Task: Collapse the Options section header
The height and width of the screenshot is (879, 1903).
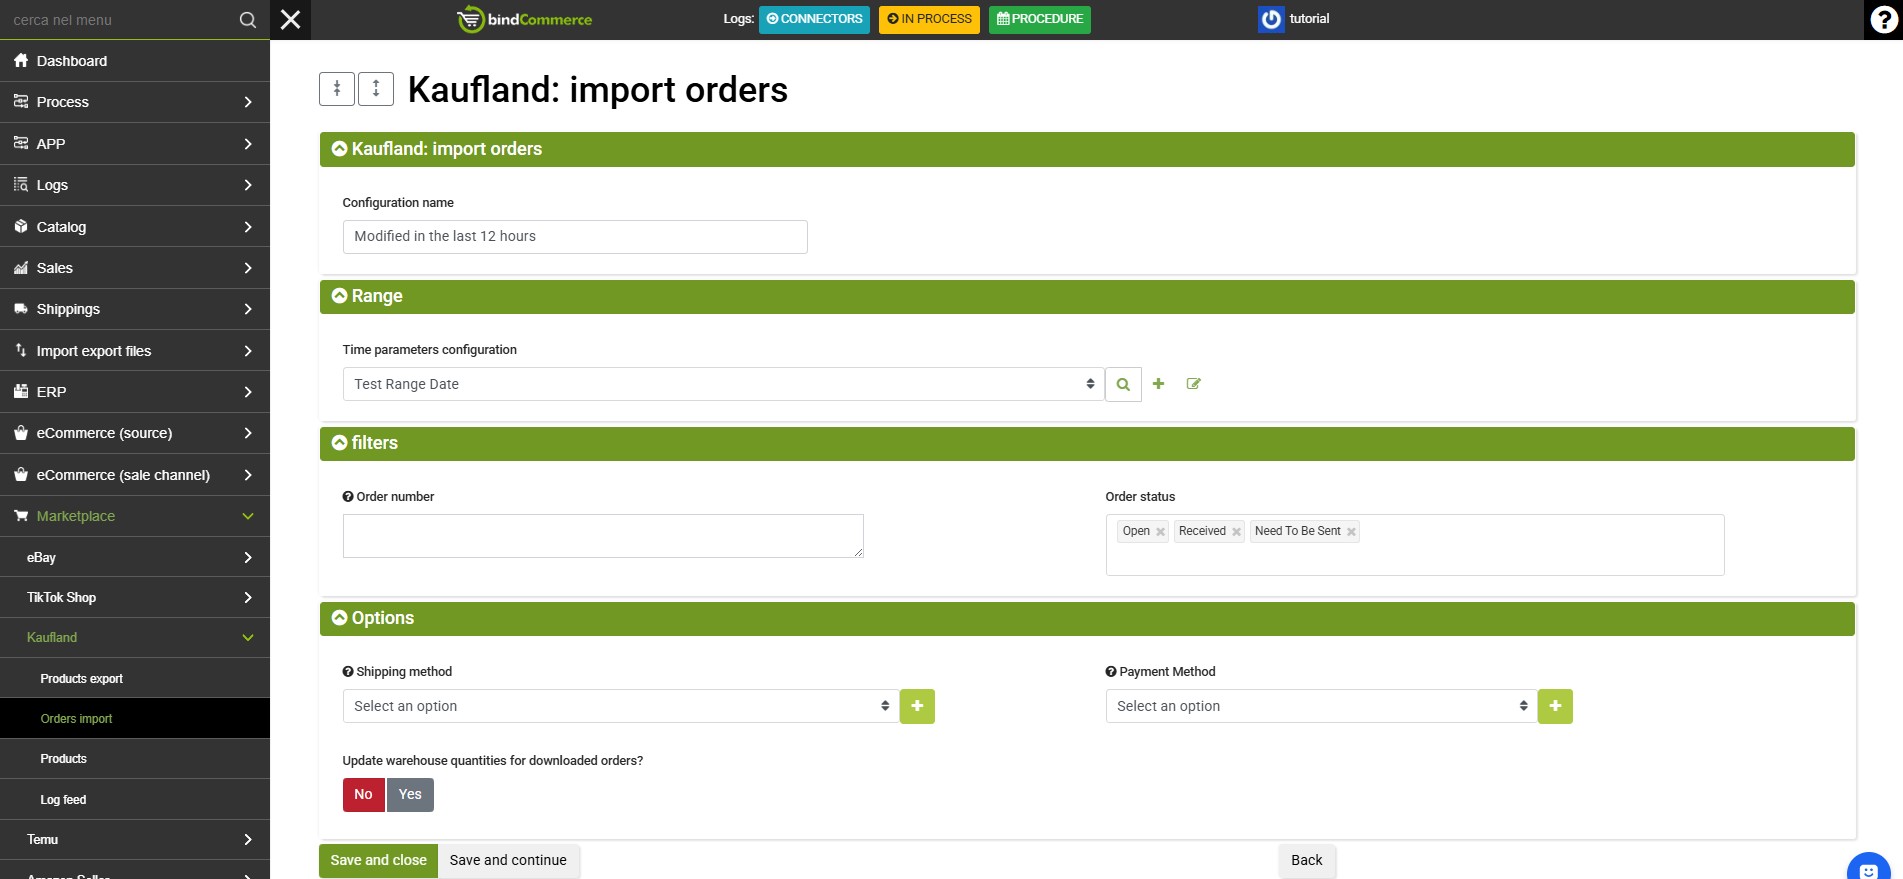Action: [x=1087, y=618]
